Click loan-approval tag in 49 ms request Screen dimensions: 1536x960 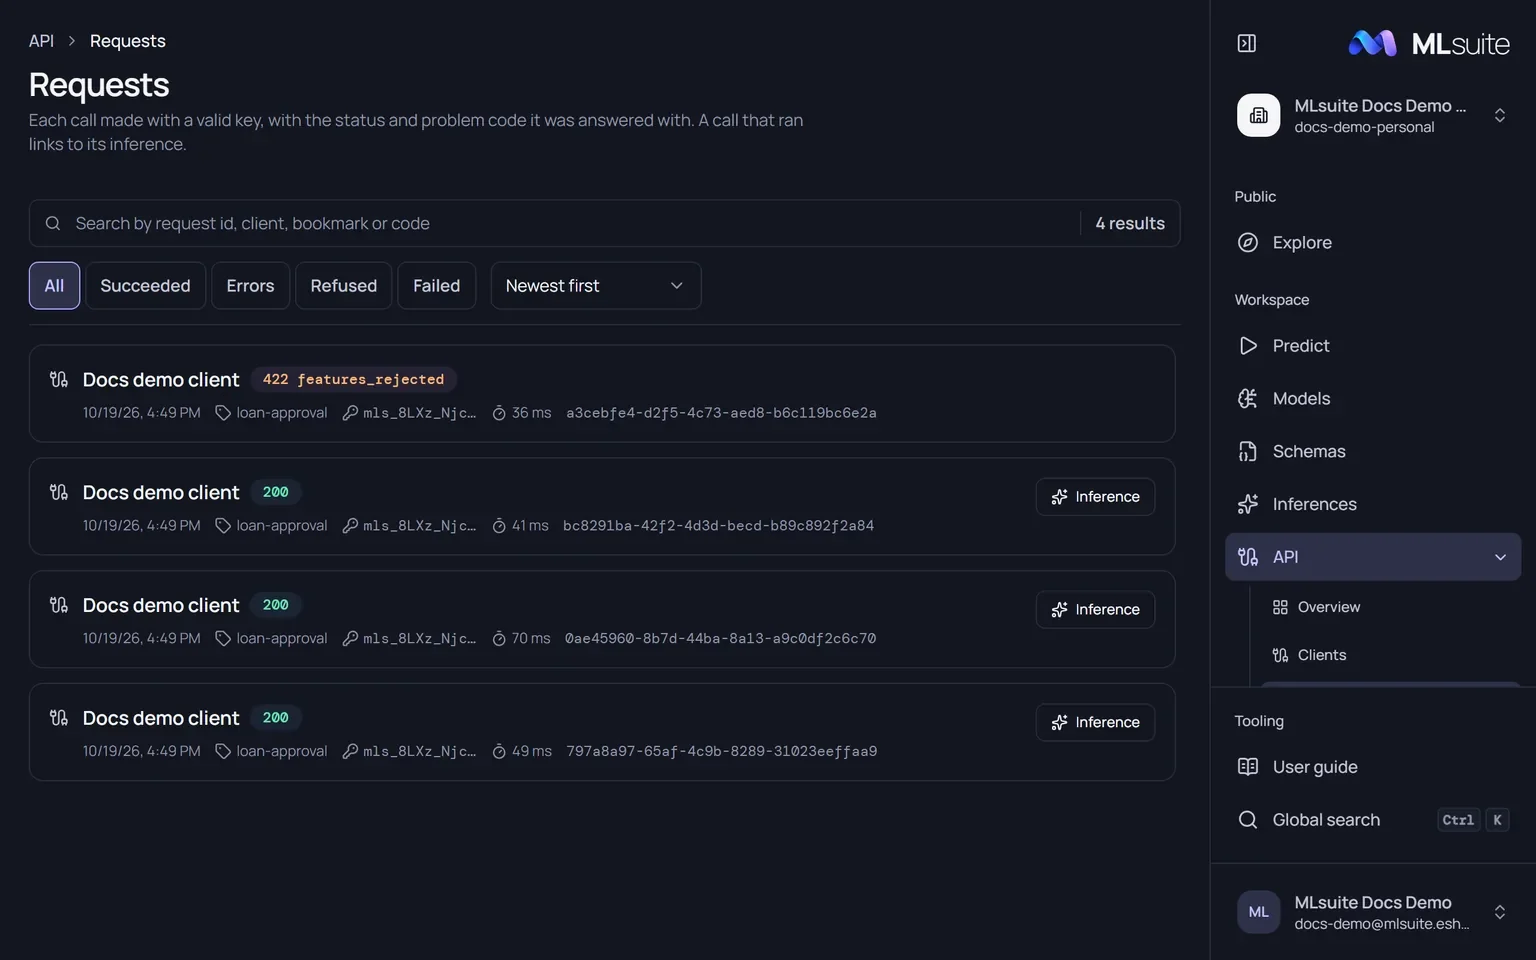(x=272, y=751)
